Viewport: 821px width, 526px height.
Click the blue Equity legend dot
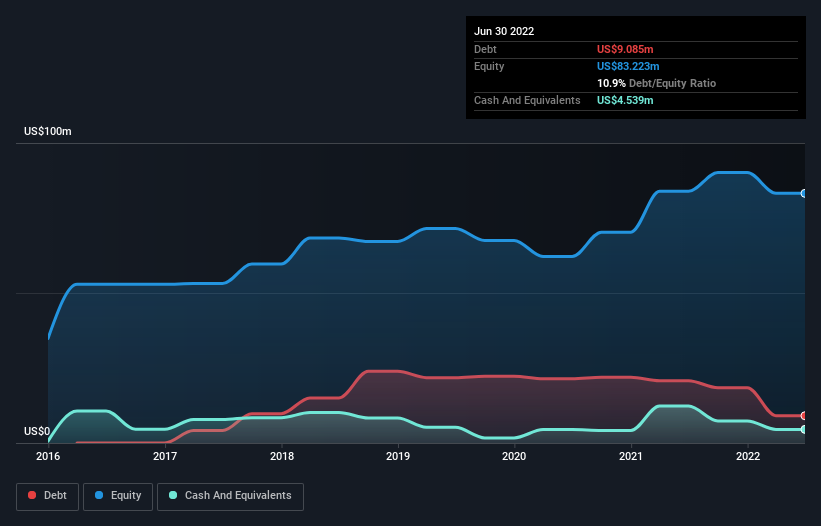tap(99, 495)
